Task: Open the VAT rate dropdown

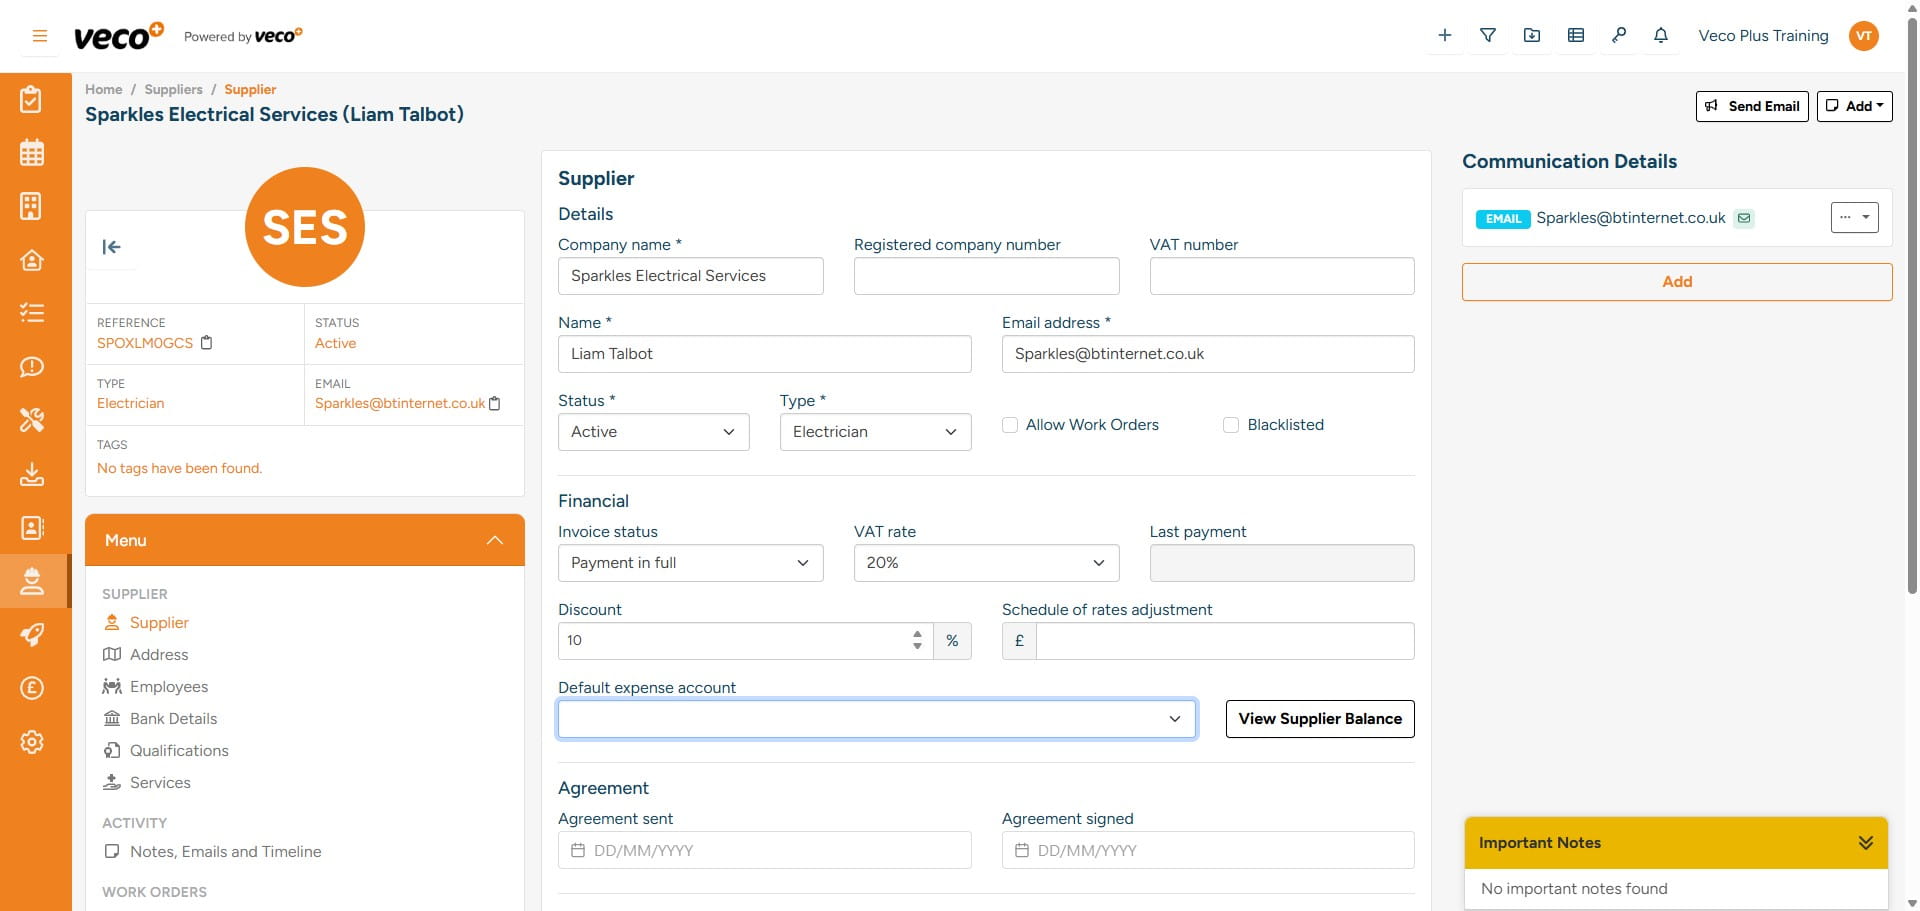Action: pyautogui.click(x=986, y=563)
